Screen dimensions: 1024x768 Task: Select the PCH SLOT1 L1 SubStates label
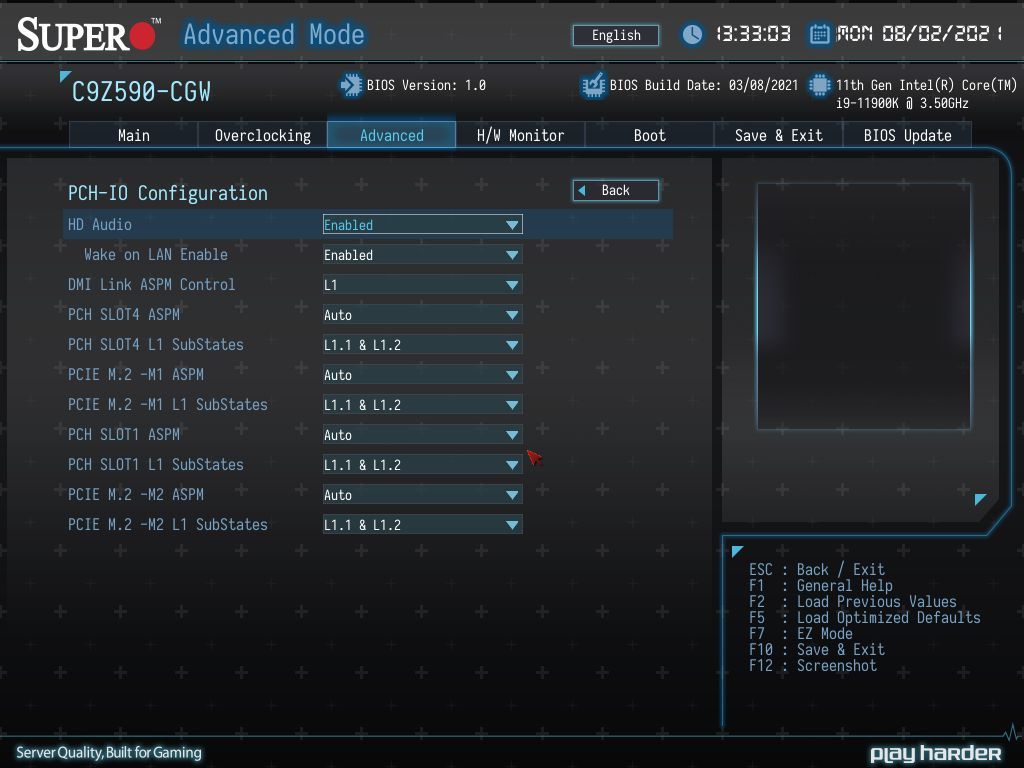click(x=156, y=465)
